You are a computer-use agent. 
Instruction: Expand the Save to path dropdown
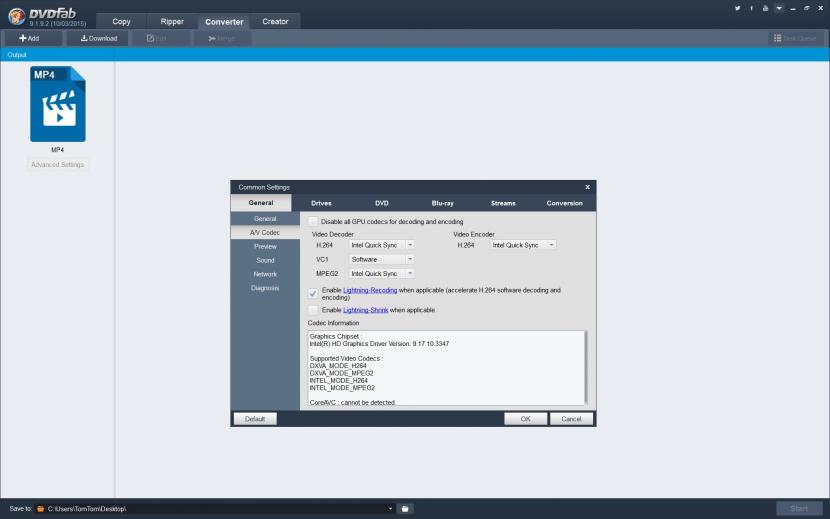click(390, 509)
